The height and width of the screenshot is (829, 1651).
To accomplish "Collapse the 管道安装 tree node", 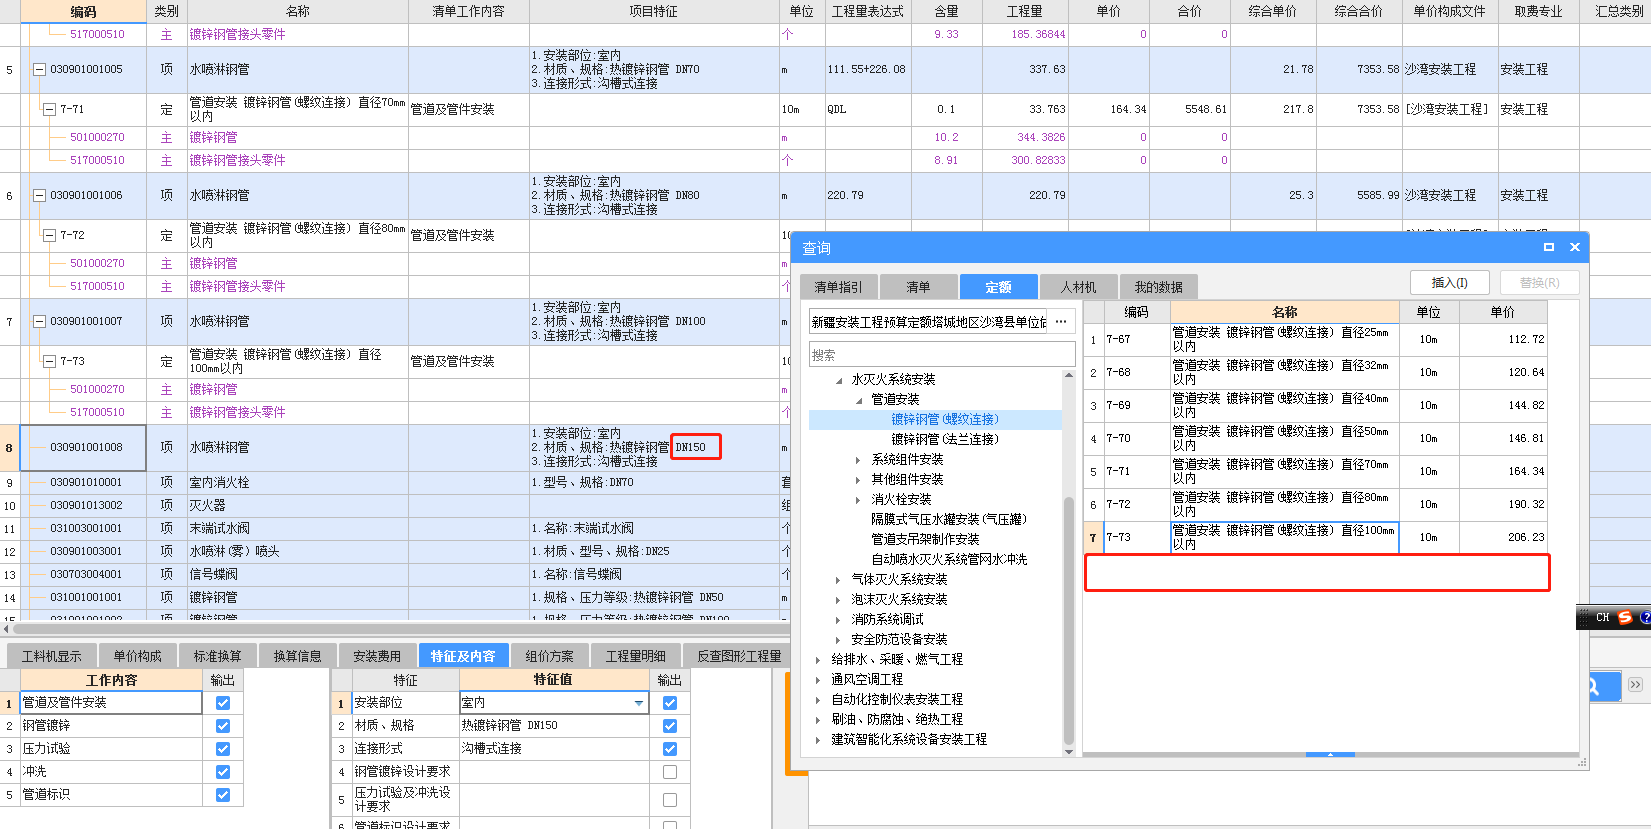I will pos(859,400).
